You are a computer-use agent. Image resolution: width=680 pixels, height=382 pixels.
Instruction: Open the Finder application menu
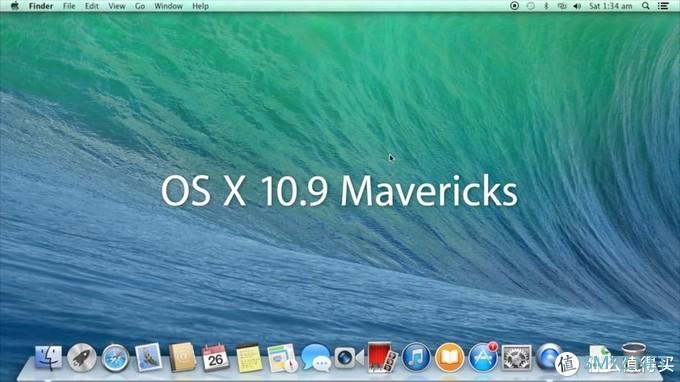(41, 6)
